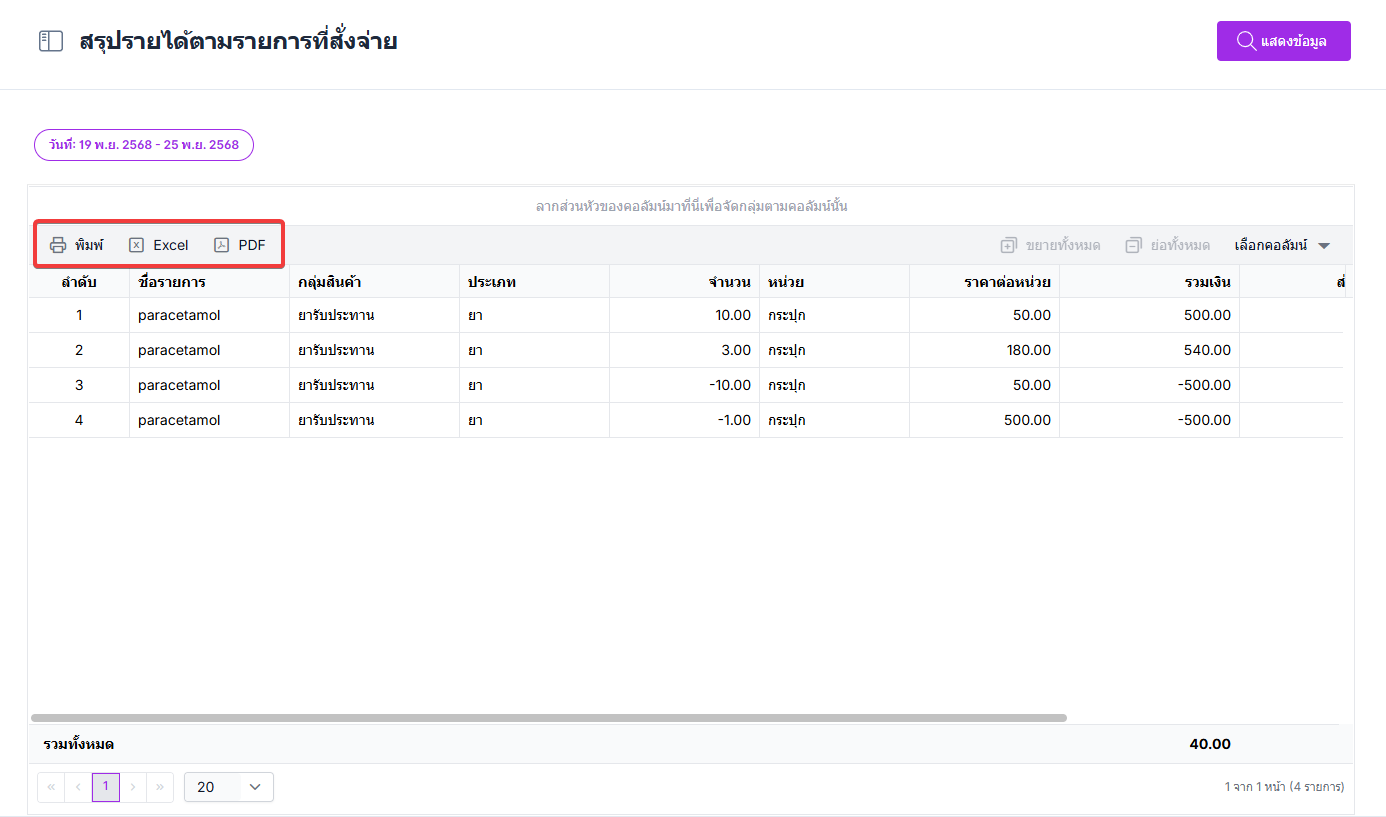This screenshot has height=817, width=1386.
Task: Go to the first page arrow
Action: point(51,787)
